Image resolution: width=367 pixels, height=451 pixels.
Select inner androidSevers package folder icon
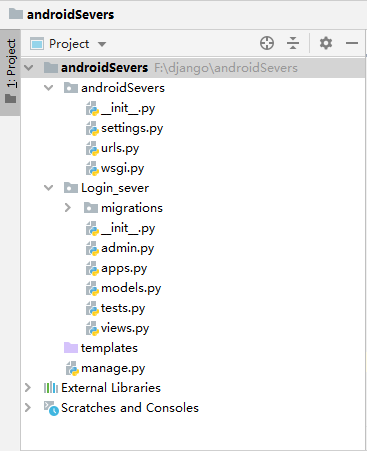click(71, 88)
